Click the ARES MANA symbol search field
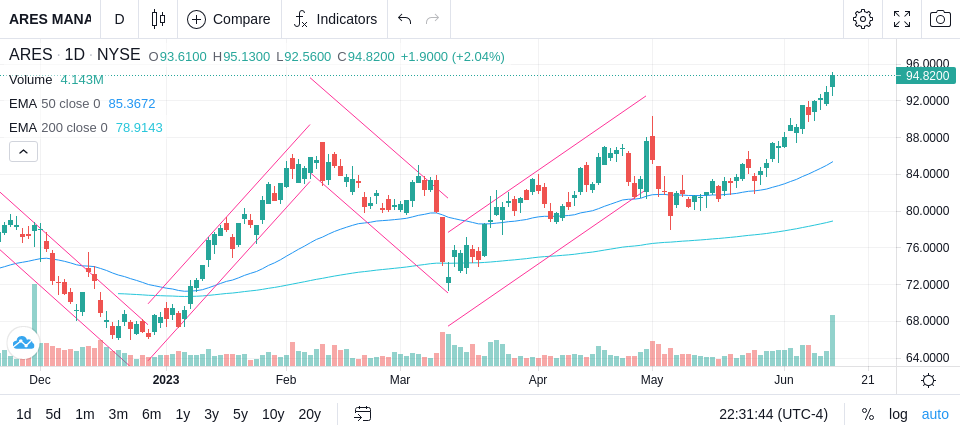 tap(50, 19)
